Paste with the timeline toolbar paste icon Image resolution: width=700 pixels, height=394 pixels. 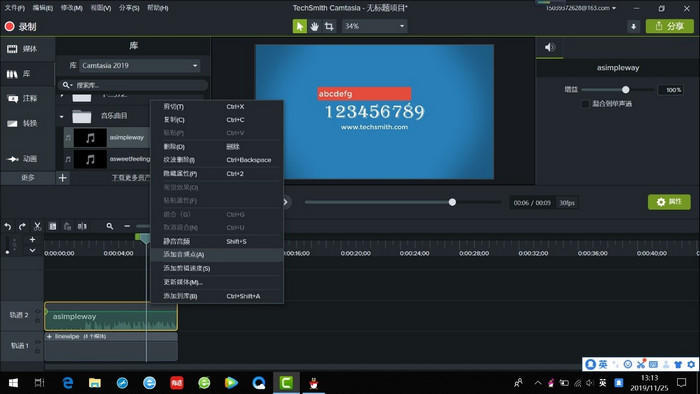(x=67, y=226)
